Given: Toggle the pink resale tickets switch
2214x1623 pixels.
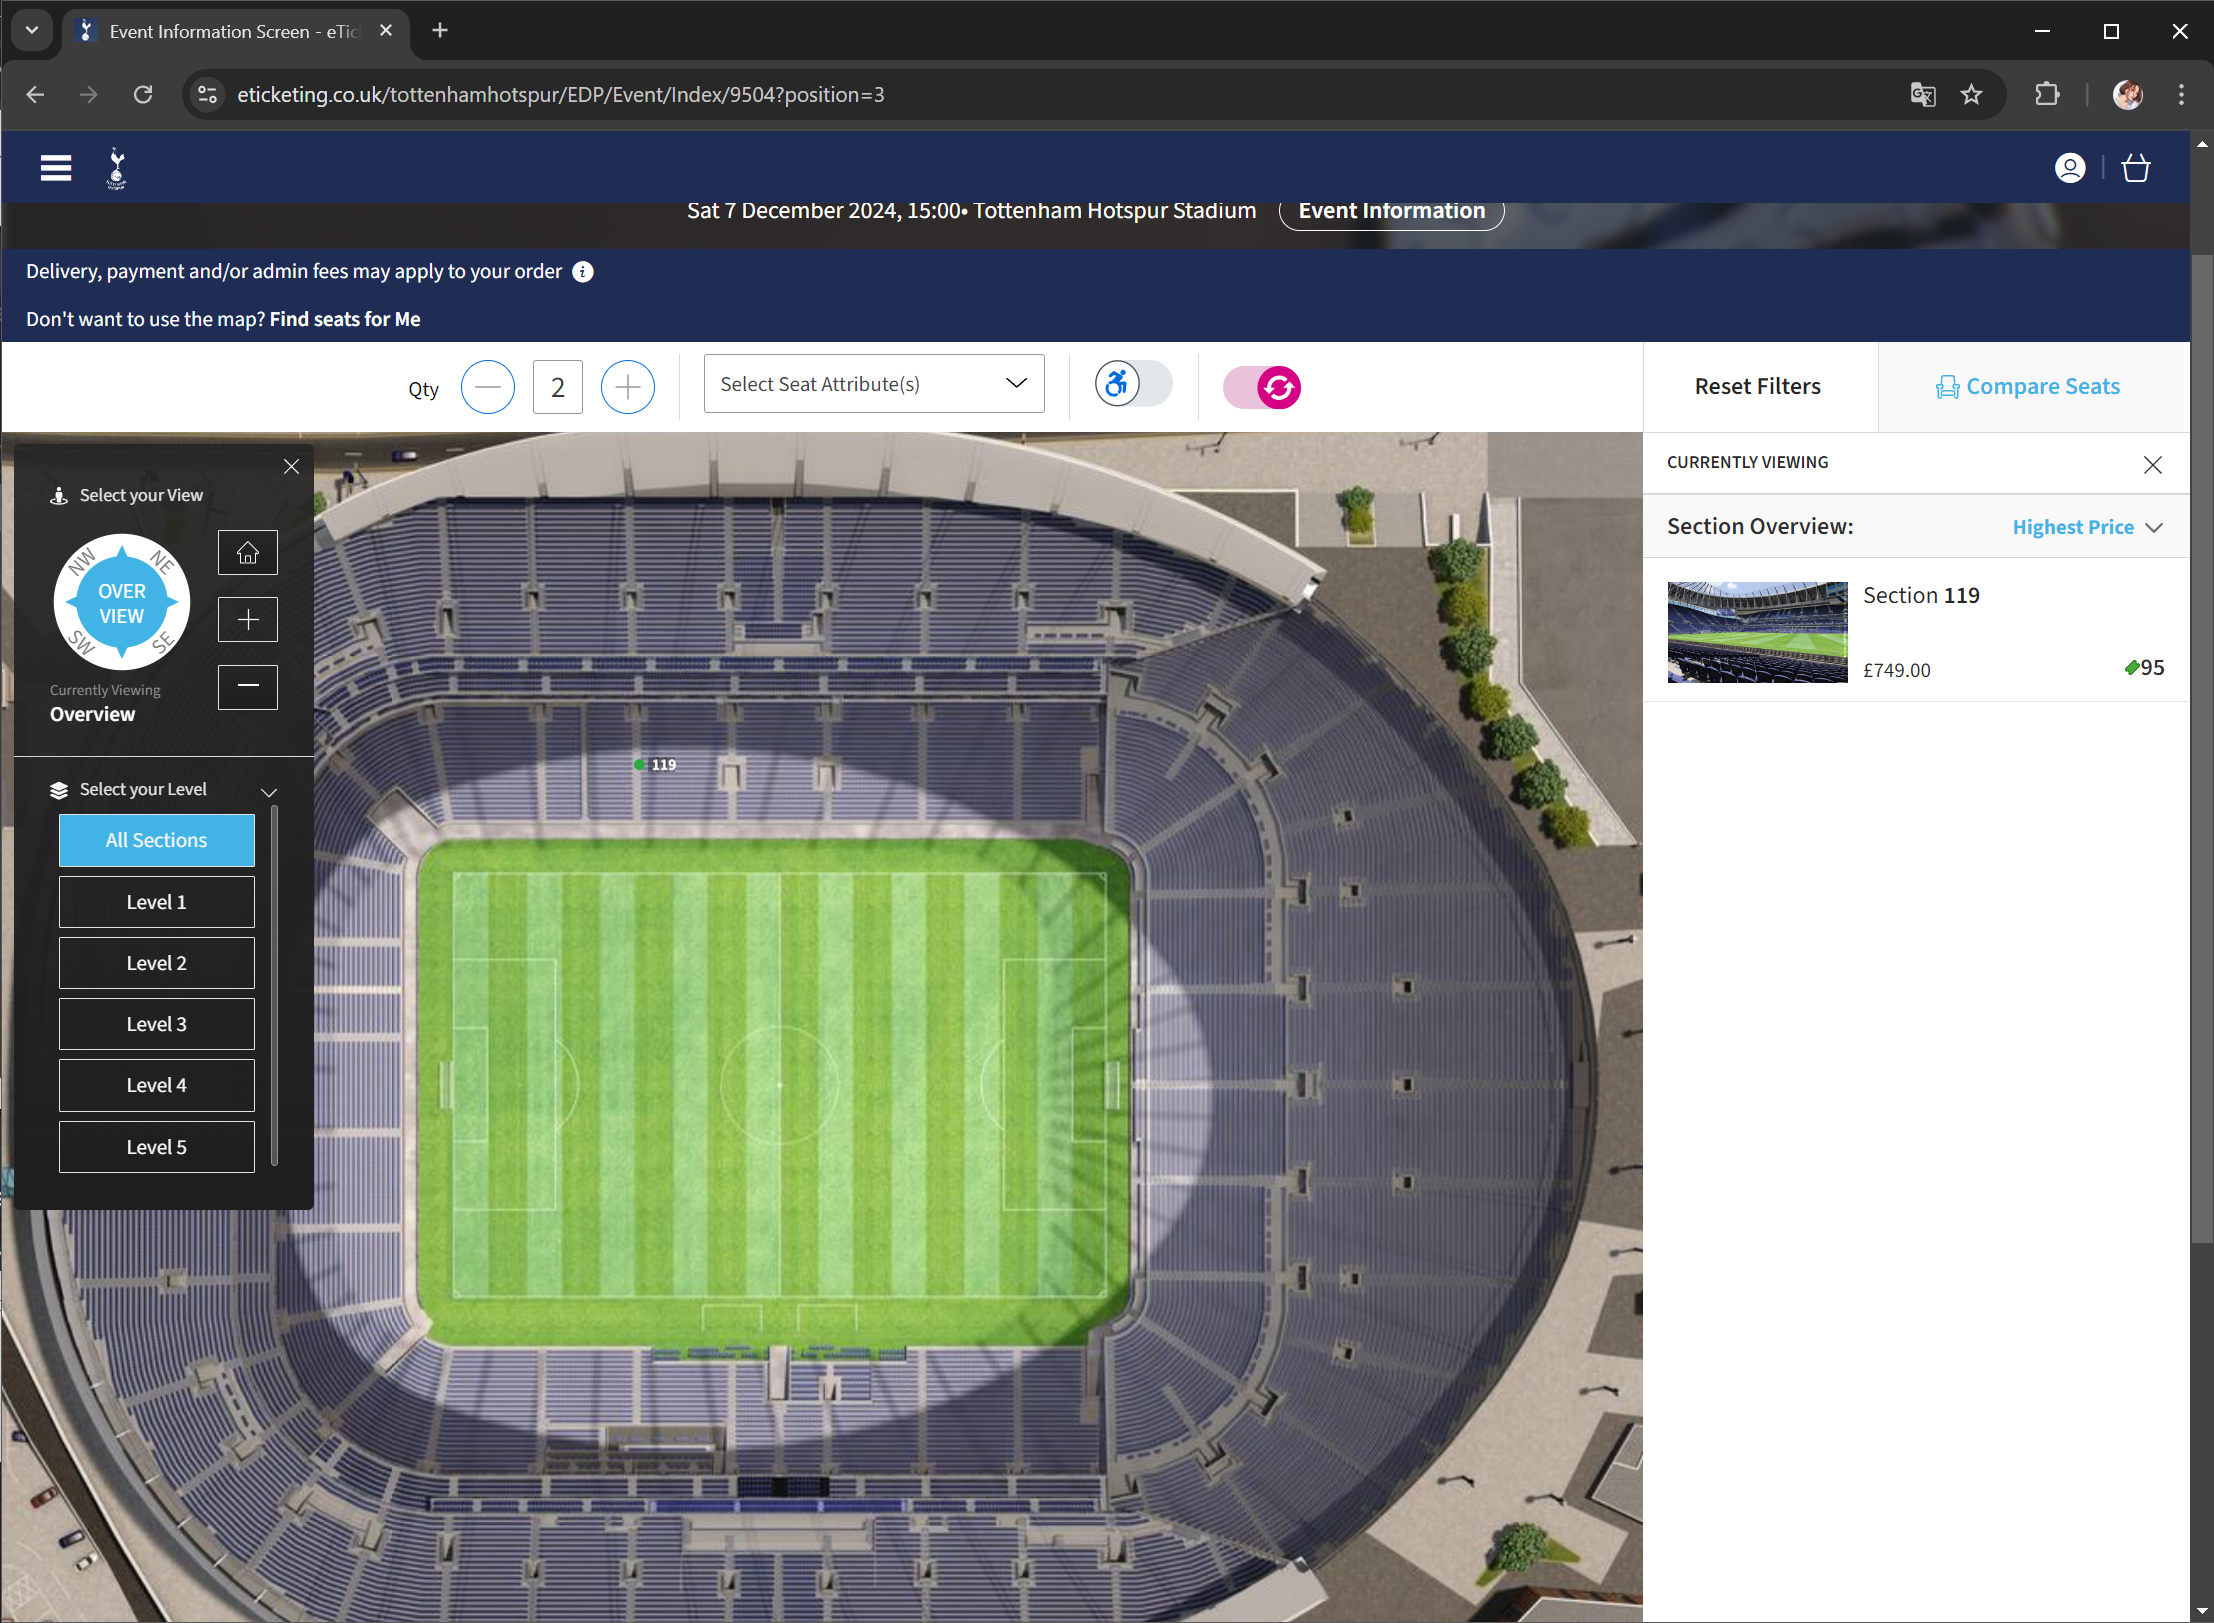Looking at the screenshot, I should click(1262, 387).
